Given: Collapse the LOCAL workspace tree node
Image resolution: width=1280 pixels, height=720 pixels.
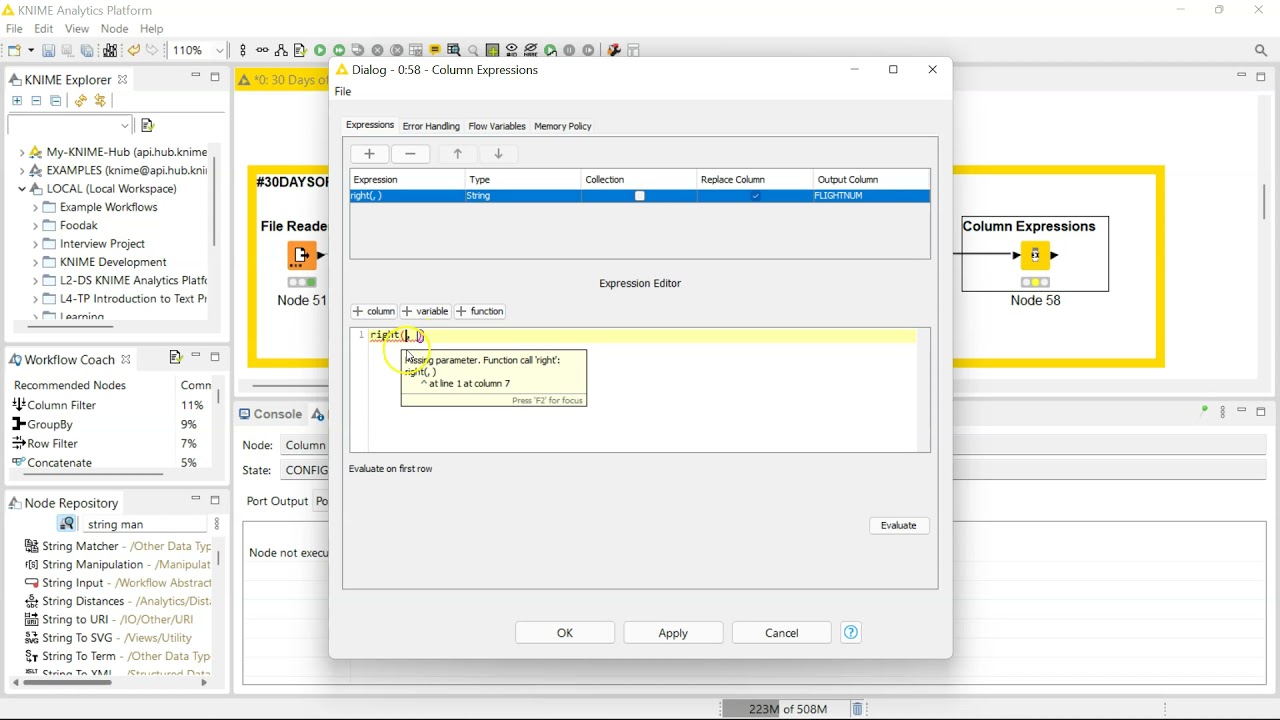Looking at the screenshot, I should coord(22,188).
